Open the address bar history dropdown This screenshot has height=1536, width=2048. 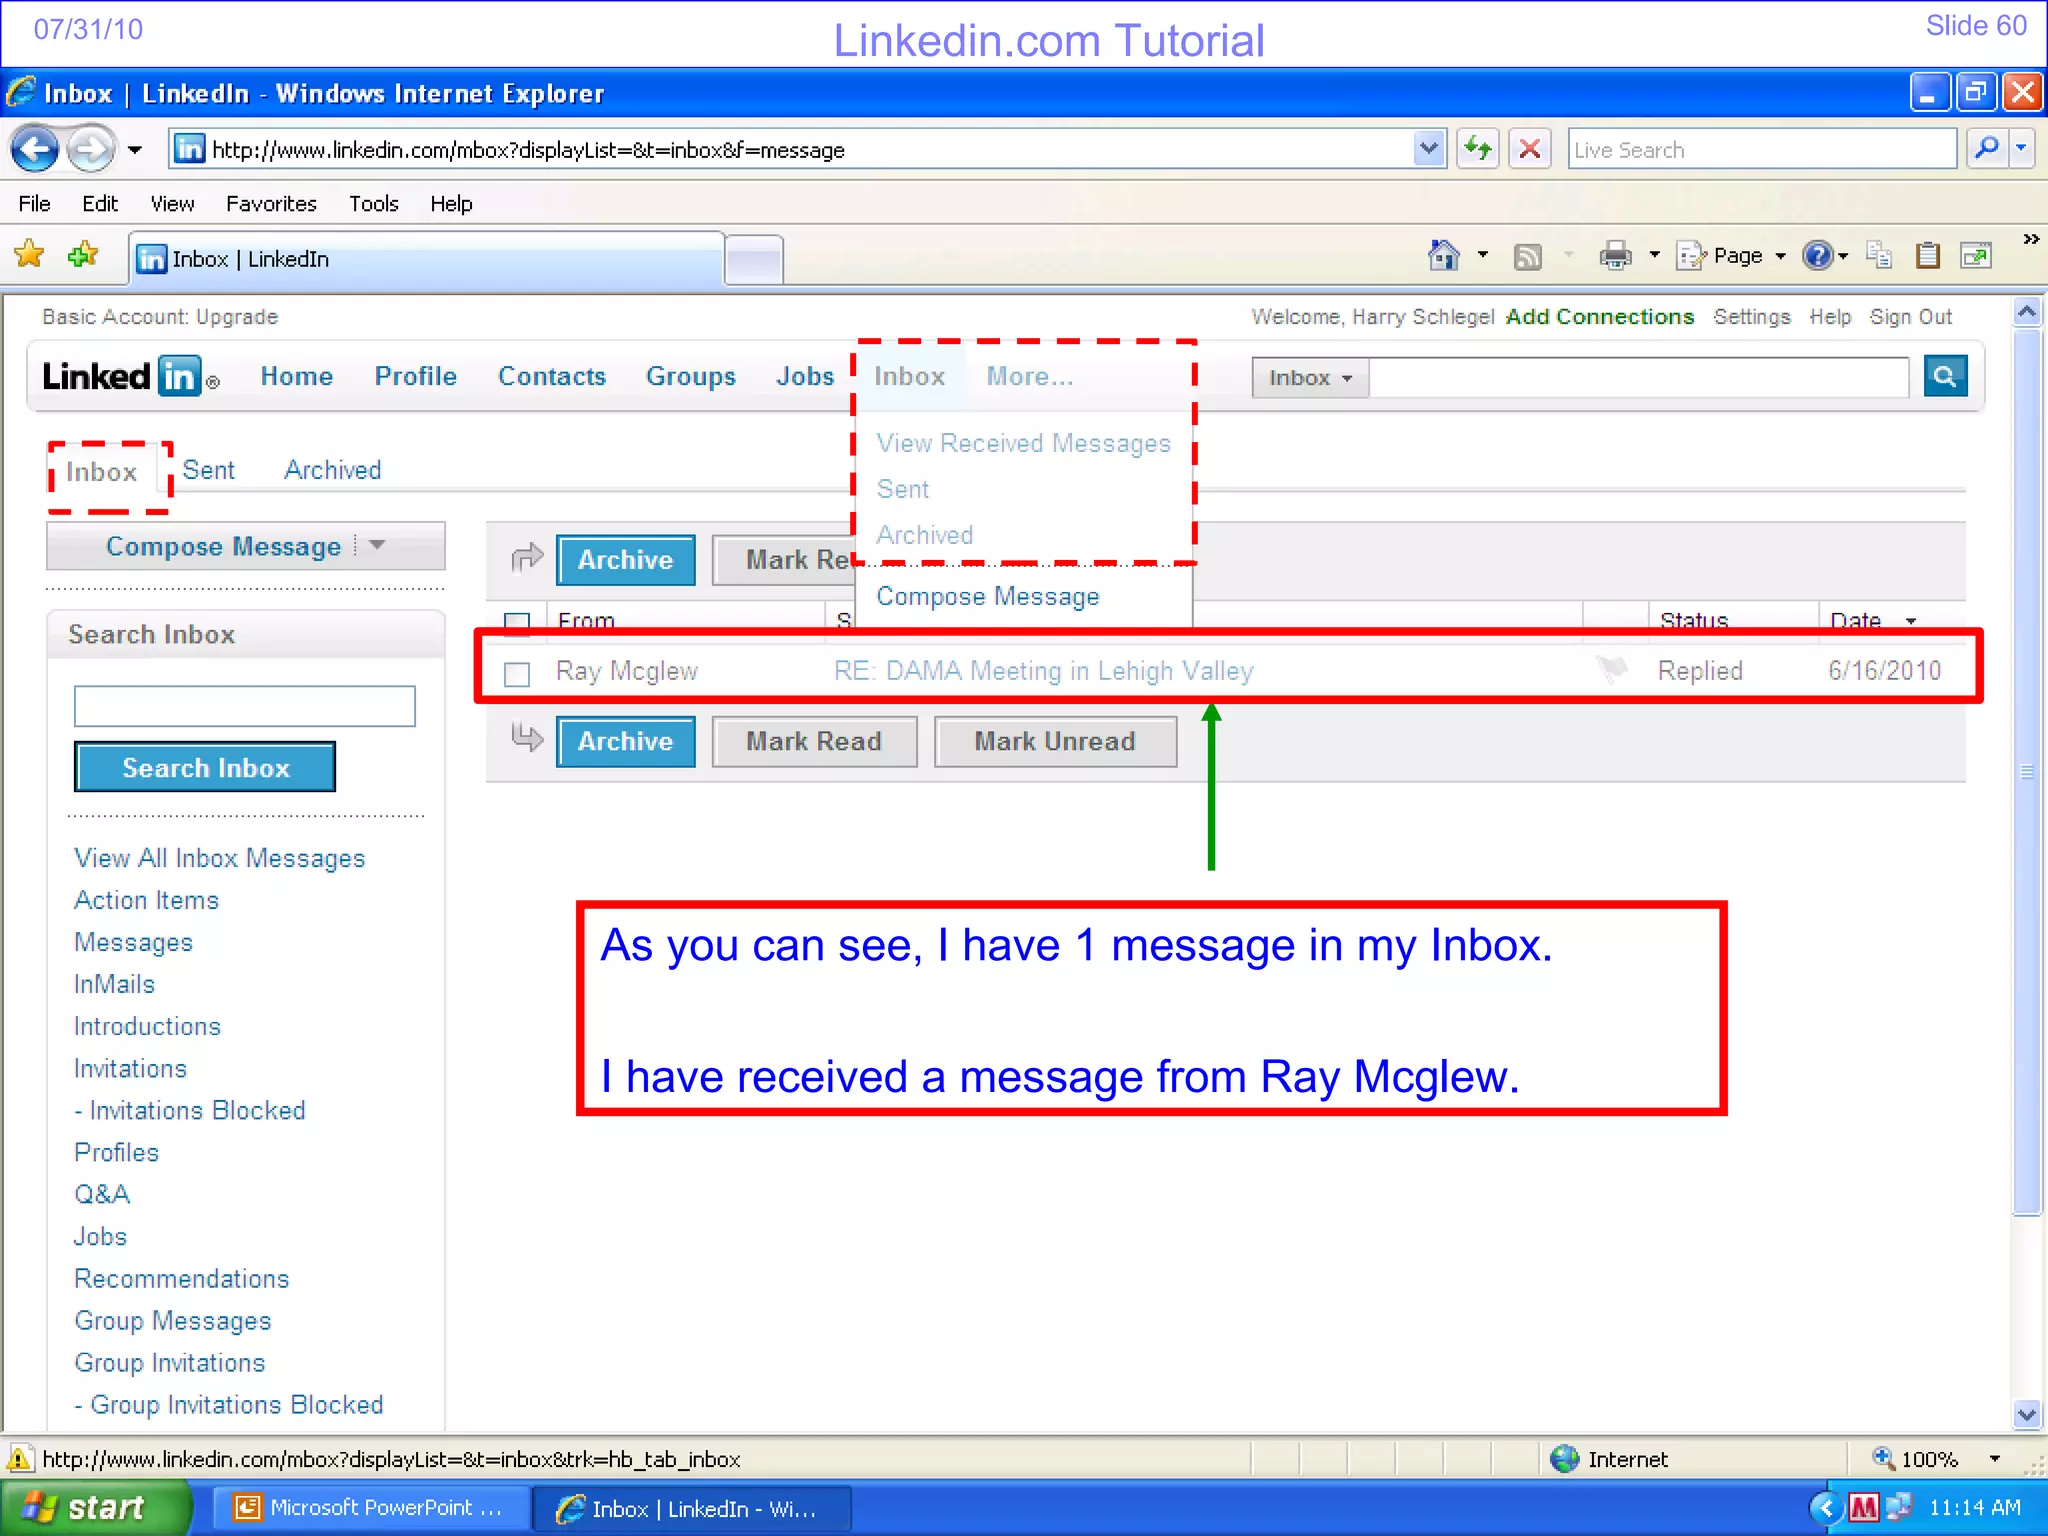click(x=1430, y=150)
